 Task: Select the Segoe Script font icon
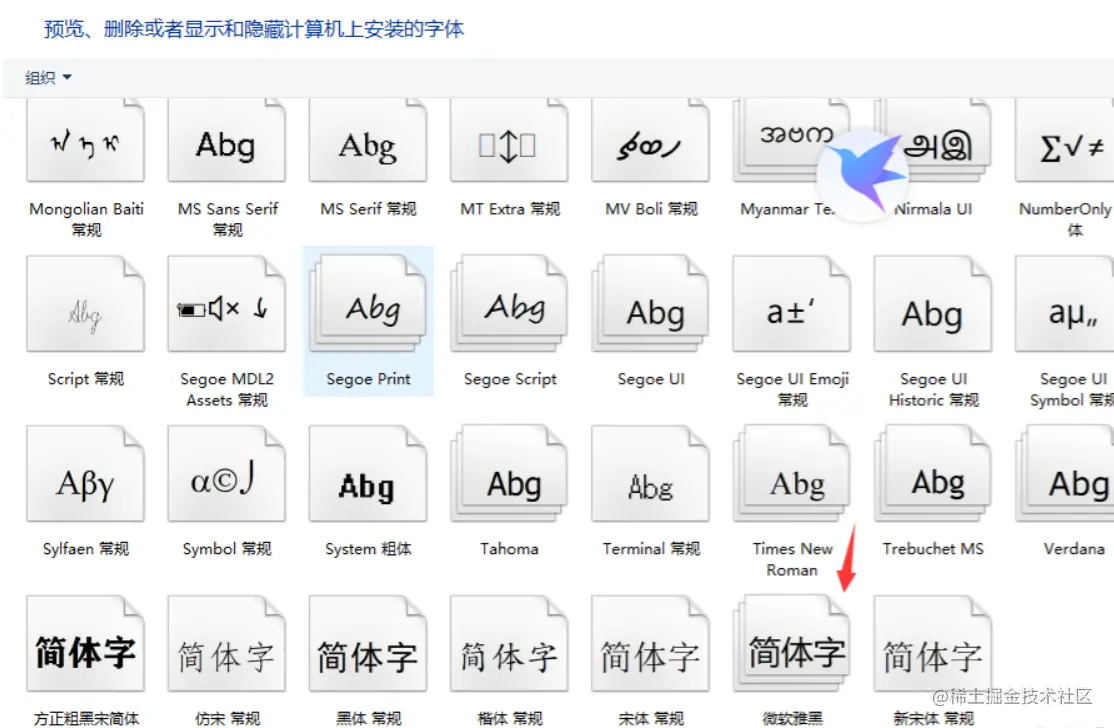click(509, 304)
